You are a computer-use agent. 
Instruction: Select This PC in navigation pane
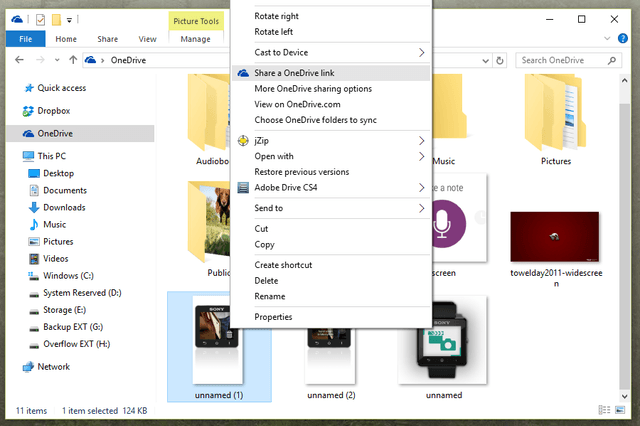[51, 156]
